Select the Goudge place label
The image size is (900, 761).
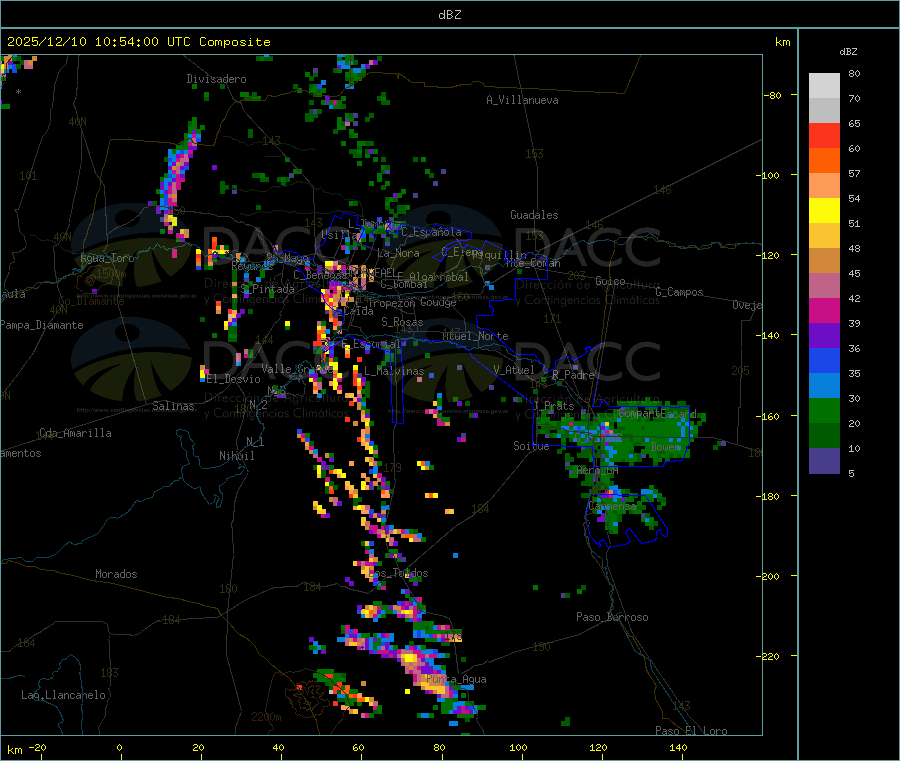pos(438,302)
